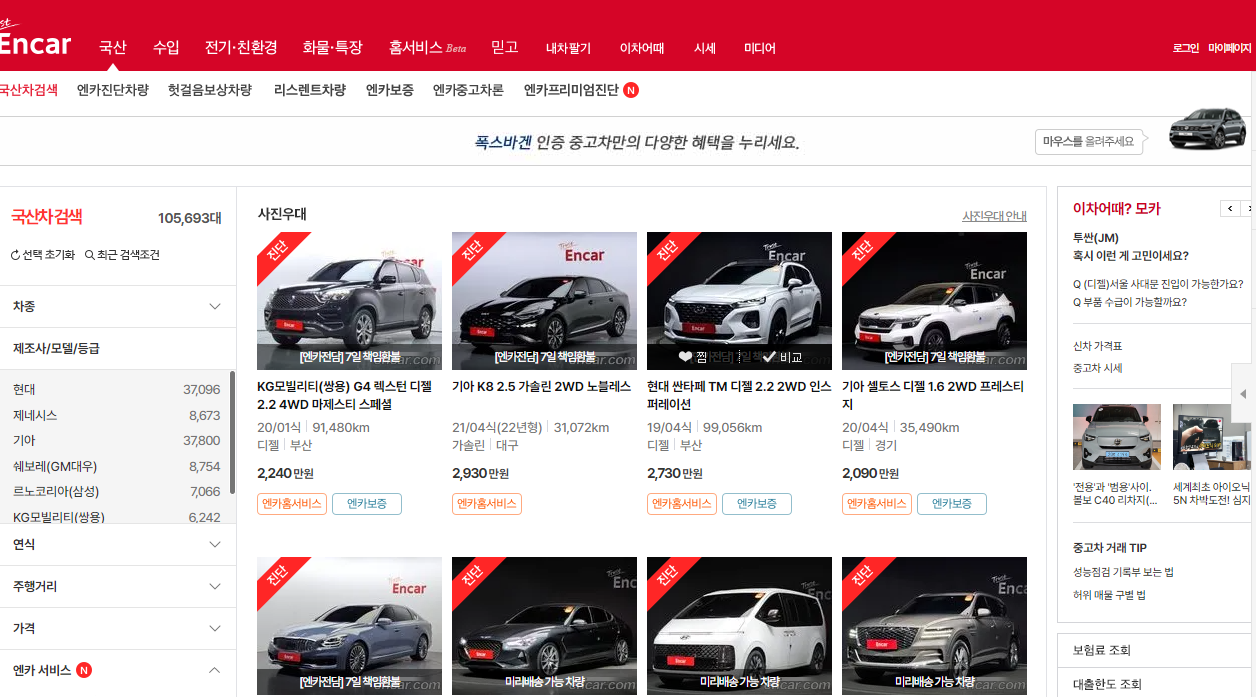Click the 마이페이지 link
The image size is (1256, 697).
pyautogui.click(x=1230, y=48)
